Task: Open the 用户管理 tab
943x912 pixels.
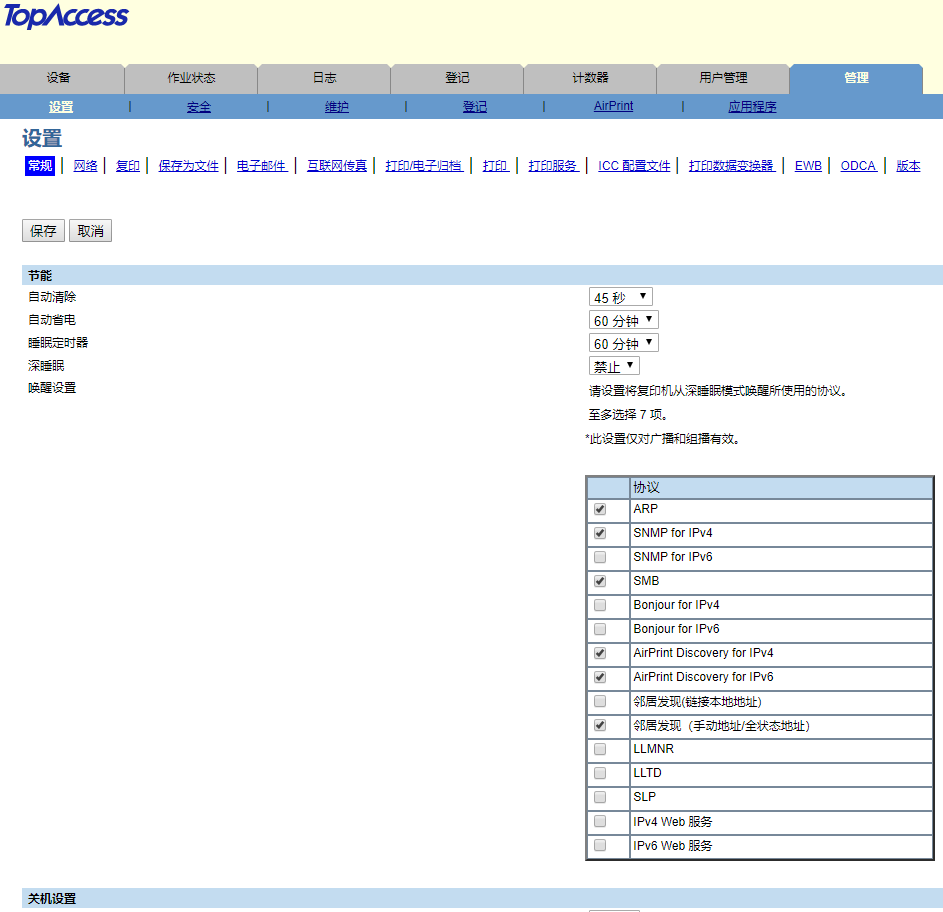Action: pos(723,78)
